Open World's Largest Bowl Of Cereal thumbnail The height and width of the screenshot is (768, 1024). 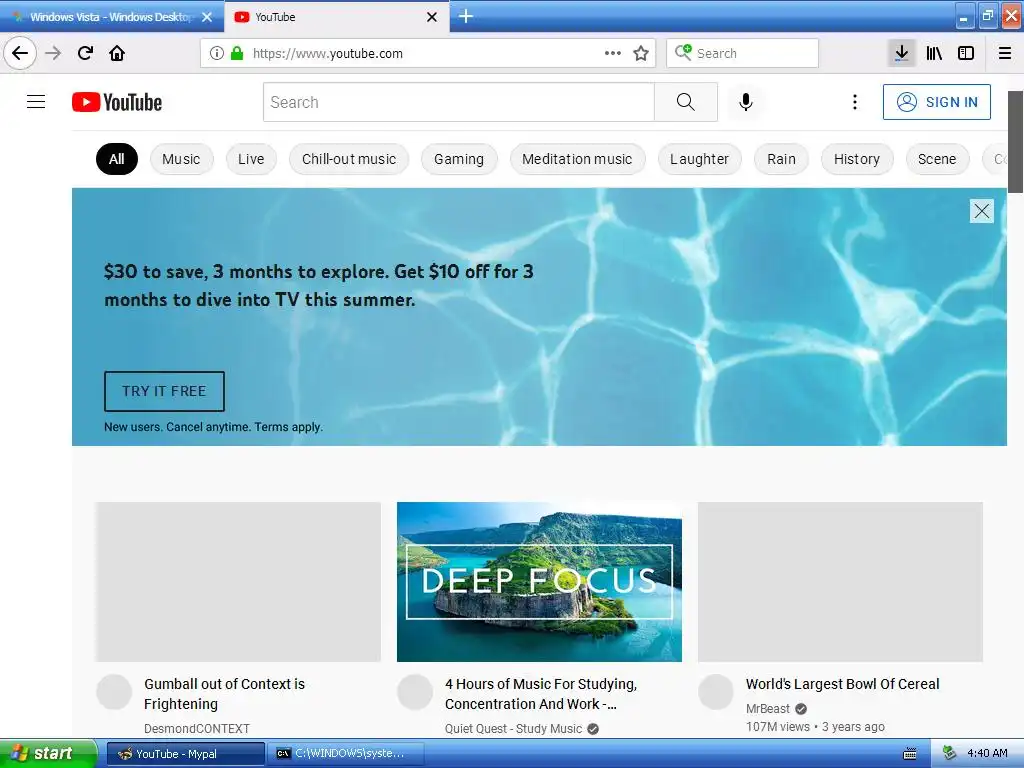(840, 581)
